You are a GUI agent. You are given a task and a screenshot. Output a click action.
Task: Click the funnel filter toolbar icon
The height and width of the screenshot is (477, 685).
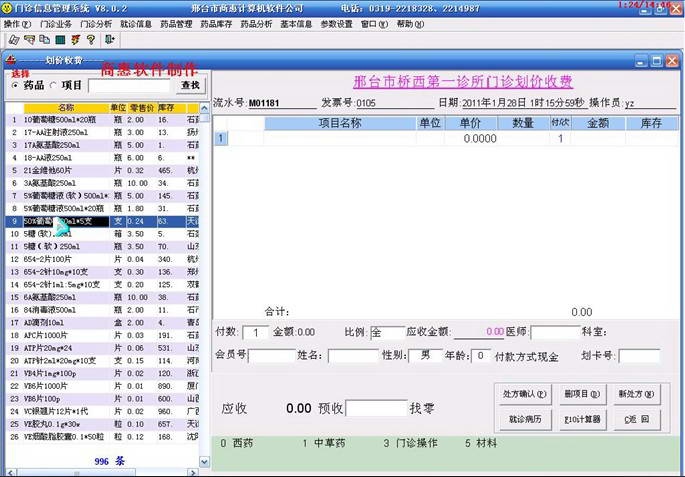pos(29,40)
